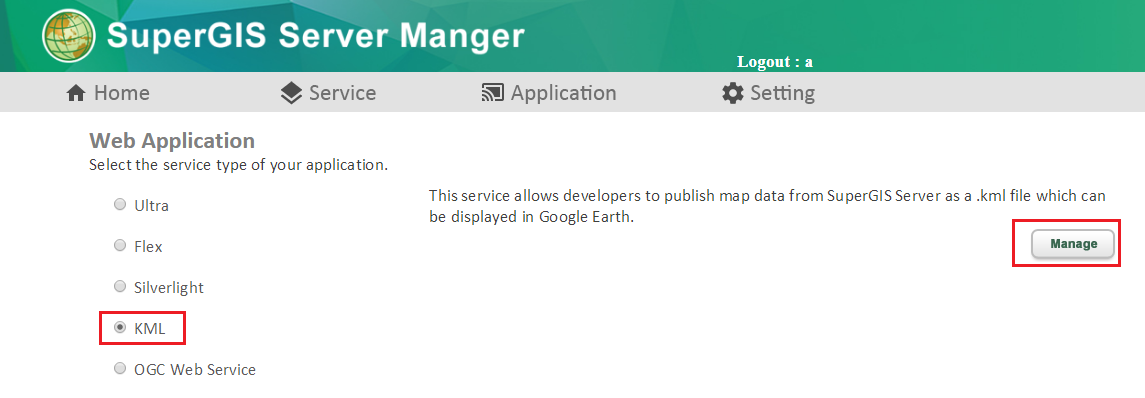Click the SuperGIS Server Manger title
1145x398 pixels.
(315, 36)
